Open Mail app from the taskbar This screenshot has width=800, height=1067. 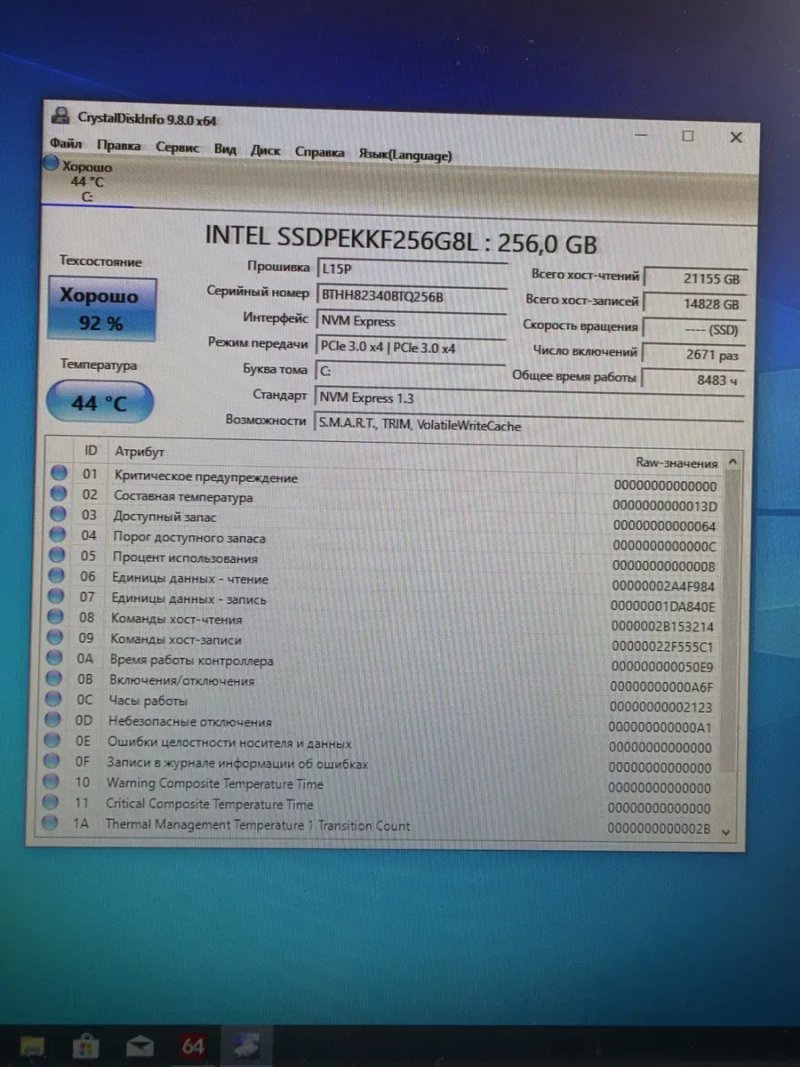click(139, 1046)
